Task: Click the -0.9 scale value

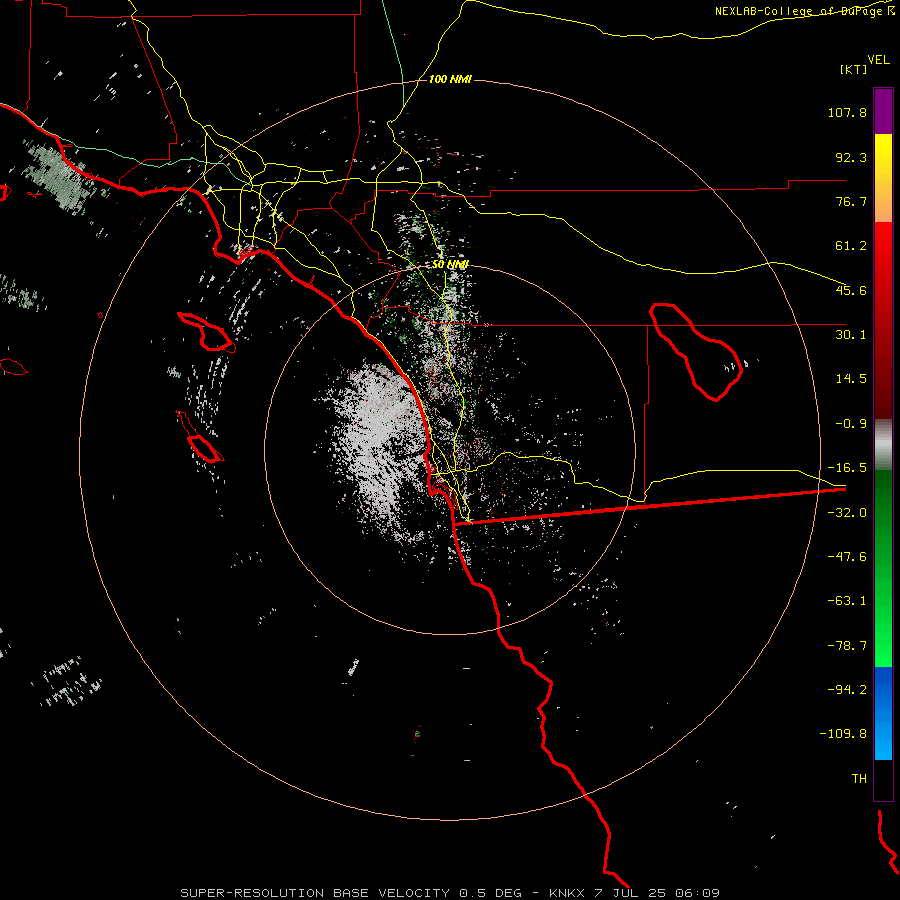Action: 851,424
